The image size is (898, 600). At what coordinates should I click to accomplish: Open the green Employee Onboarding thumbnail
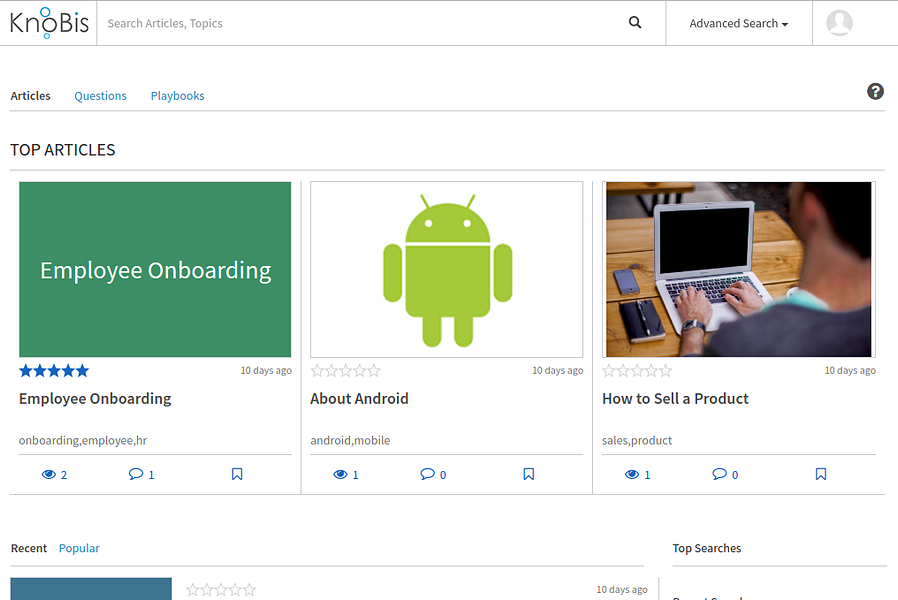point(155,270)
